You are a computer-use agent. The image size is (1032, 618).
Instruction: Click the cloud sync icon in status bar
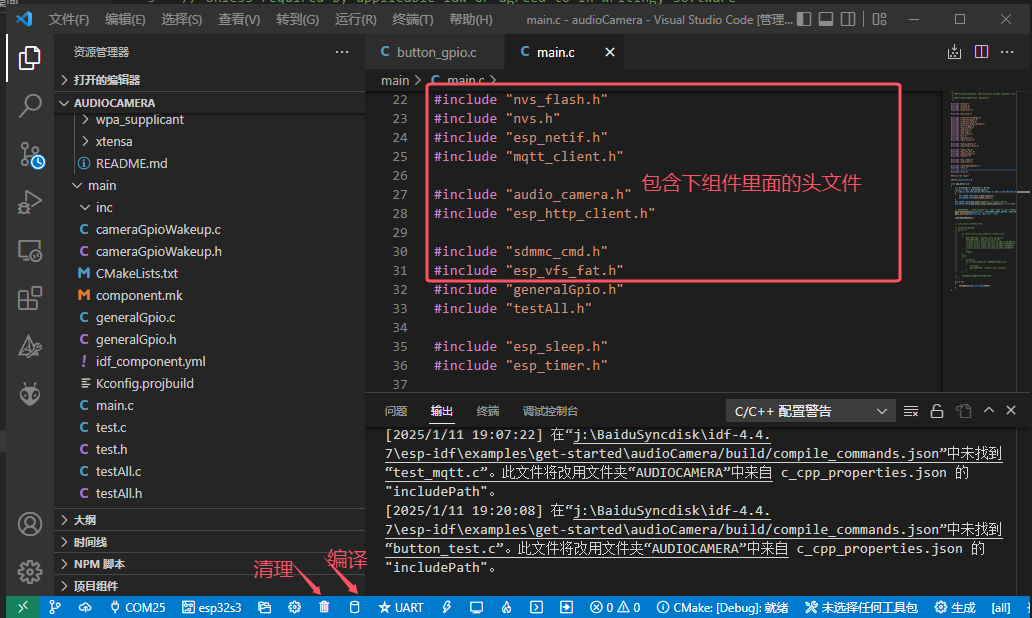pos(85,607)
